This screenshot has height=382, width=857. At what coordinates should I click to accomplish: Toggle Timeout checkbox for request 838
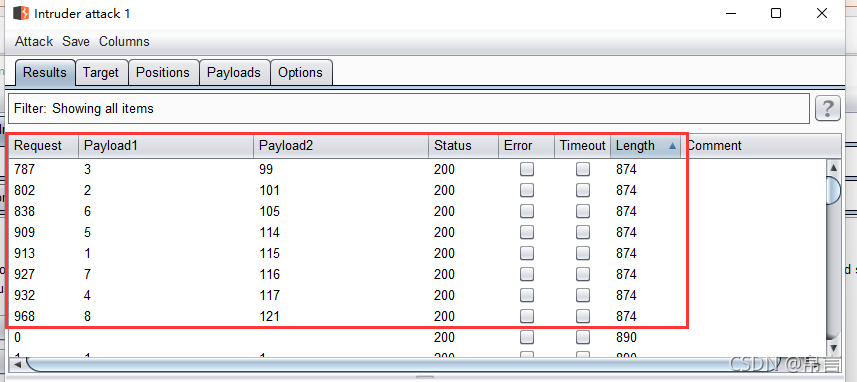pos(583,211)
